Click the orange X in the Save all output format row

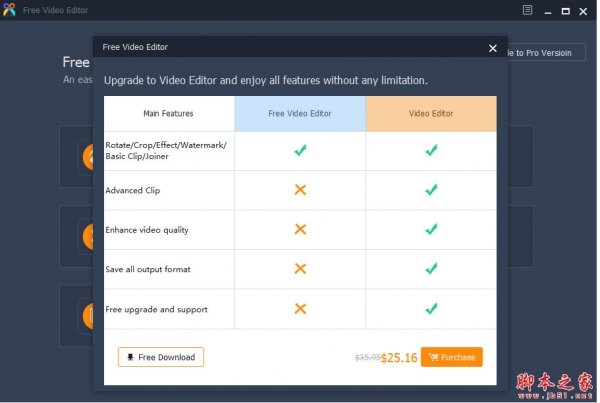(x=302, y=270)
